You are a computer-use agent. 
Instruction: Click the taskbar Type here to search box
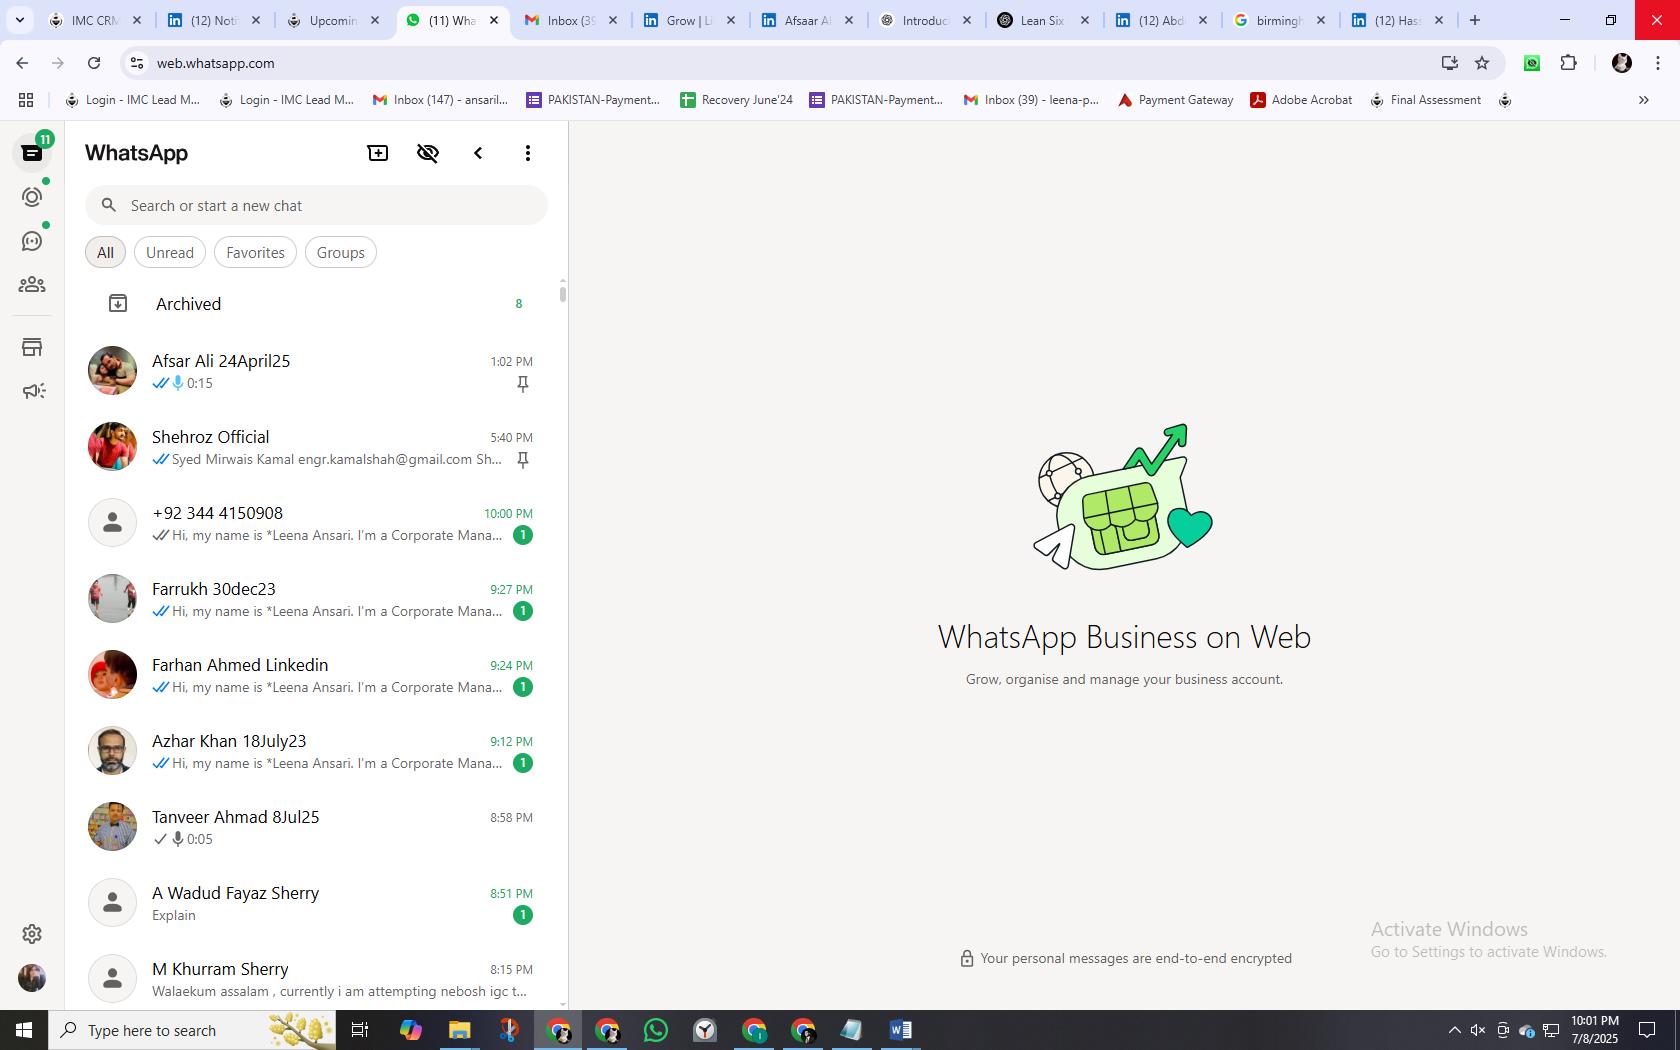(190, 1030)
